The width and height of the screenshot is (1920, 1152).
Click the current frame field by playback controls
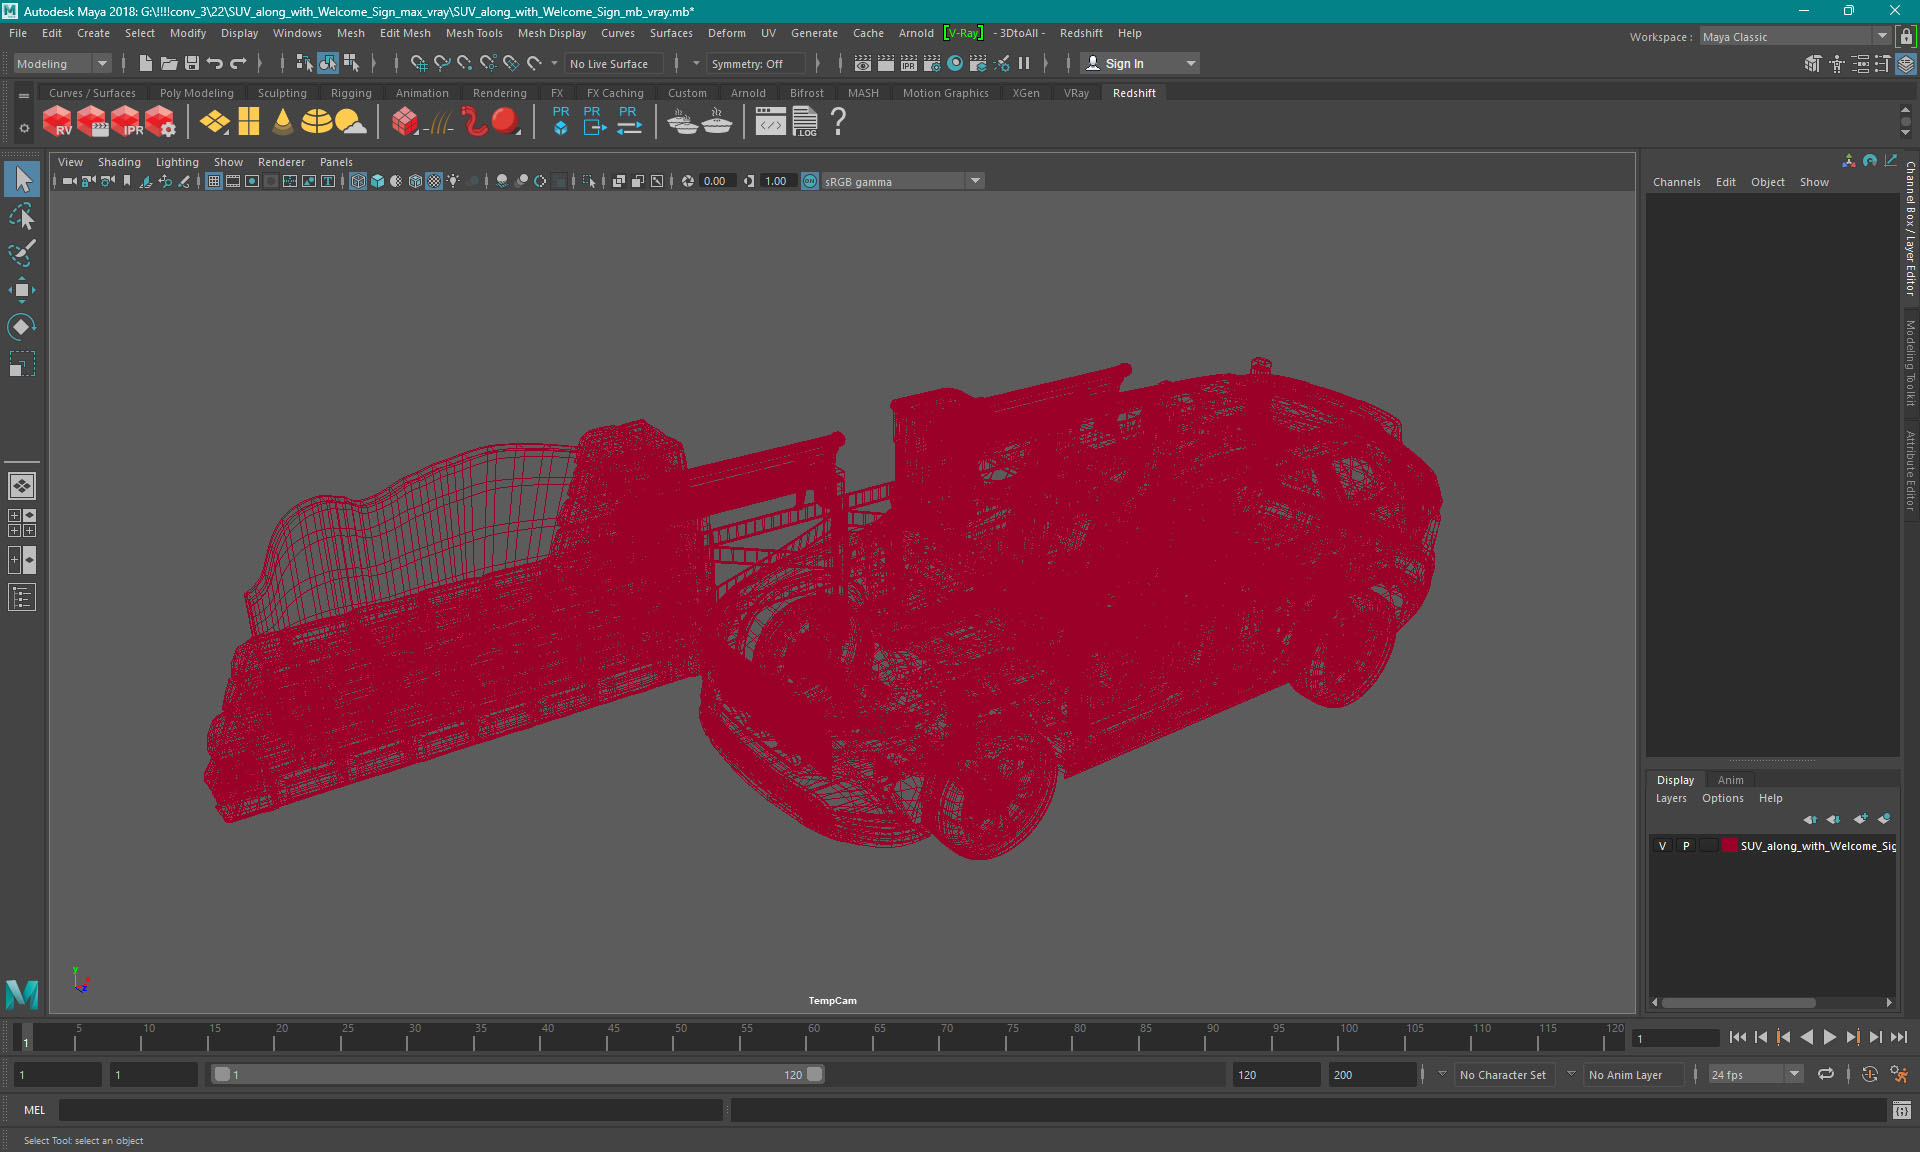coord(1675,1038)
